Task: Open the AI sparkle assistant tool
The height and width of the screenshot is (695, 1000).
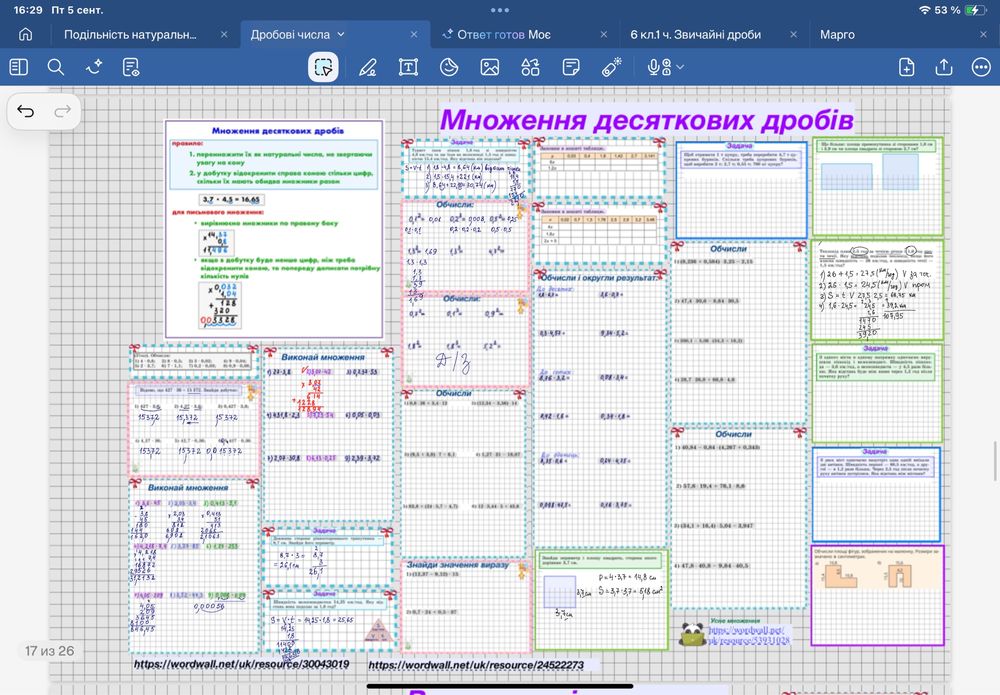Action: click(94, 67)
